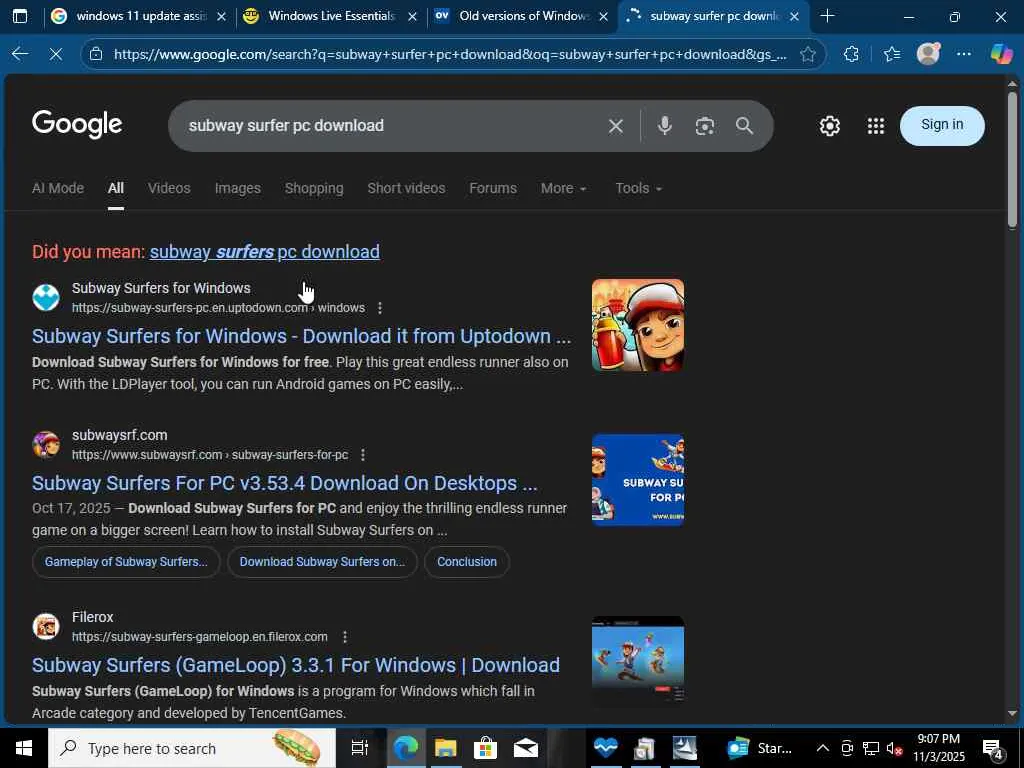Screen dimensions: 1024x768
Task: Click the subwaysrf.com result thumbnail
Action: coord(638,480)
